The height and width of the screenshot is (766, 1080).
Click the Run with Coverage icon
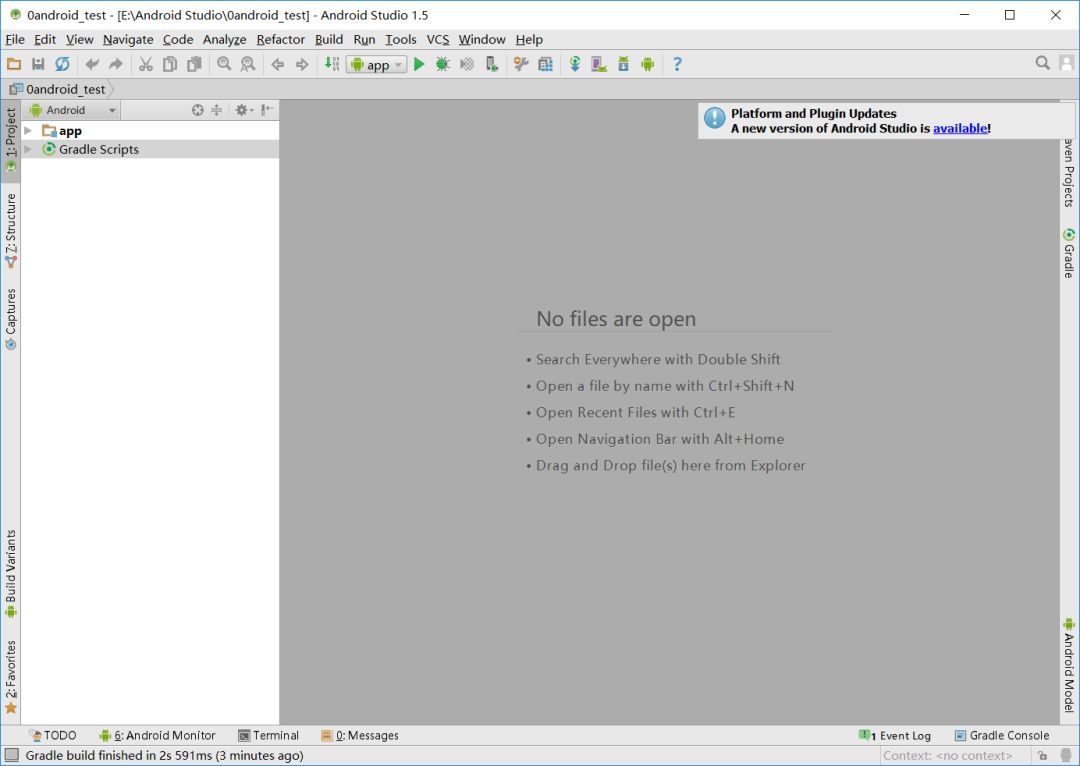click(x=467, y=64)
